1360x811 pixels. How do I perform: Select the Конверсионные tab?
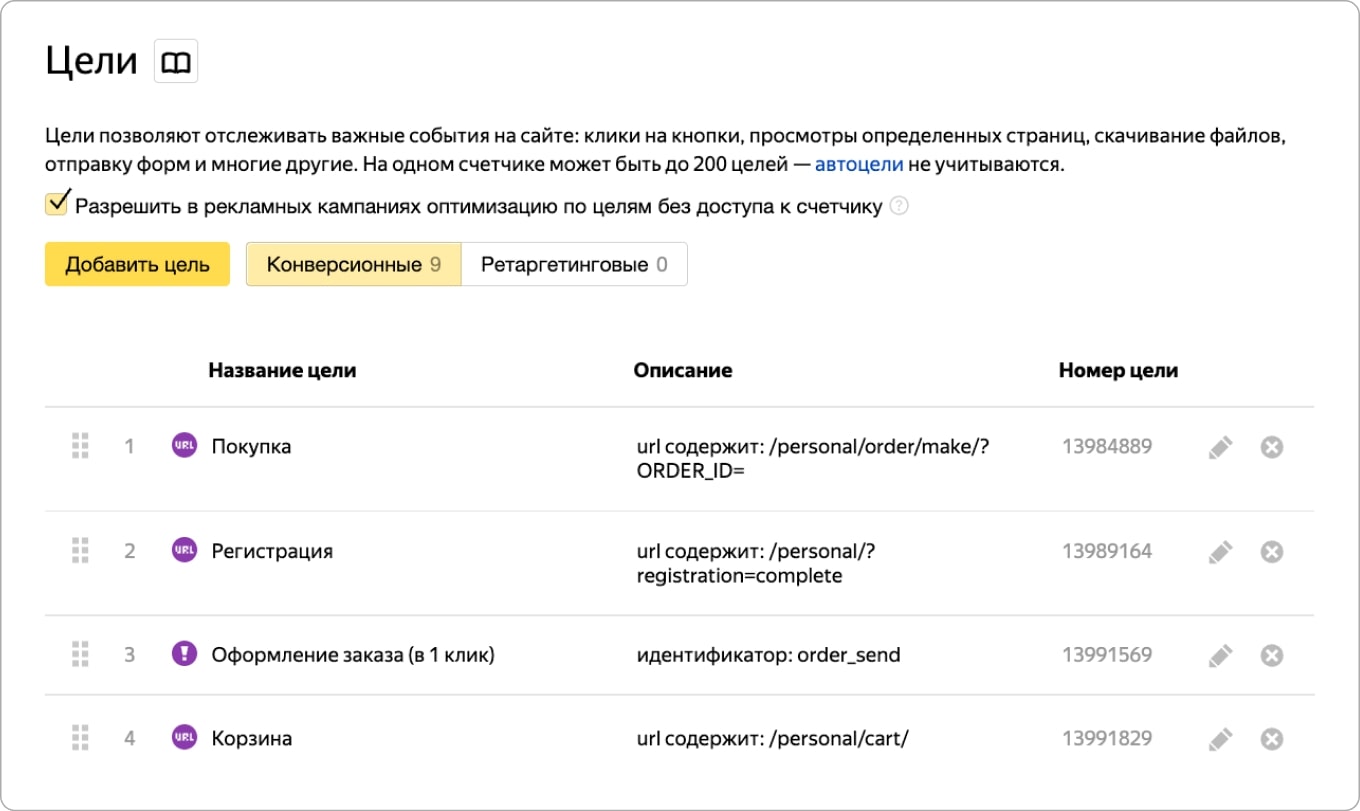coord(354,265)
